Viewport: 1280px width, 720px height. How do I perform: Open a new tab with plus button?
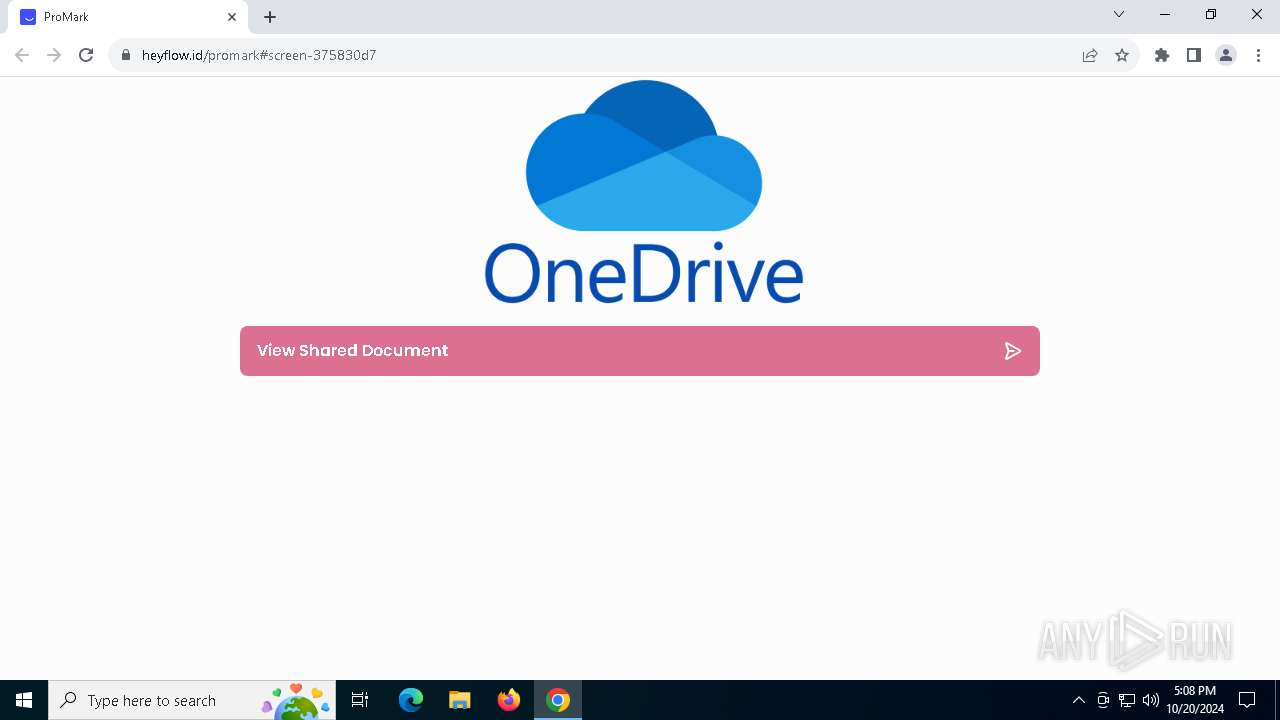point(270,17)
